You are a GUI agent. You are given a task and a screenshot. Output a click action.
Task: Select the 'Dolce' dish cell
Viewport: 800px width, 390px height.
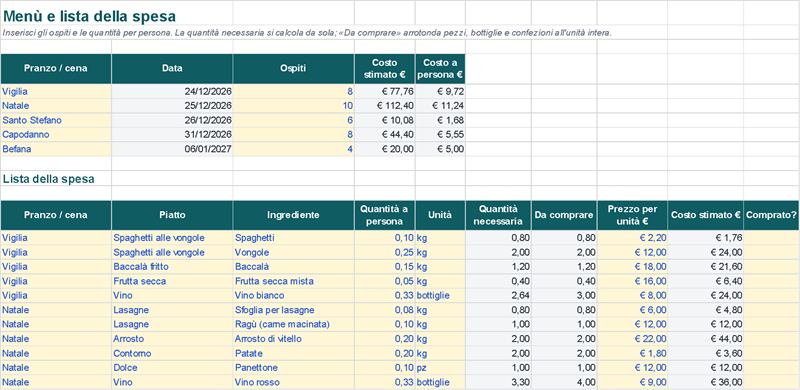click(172, 368)
